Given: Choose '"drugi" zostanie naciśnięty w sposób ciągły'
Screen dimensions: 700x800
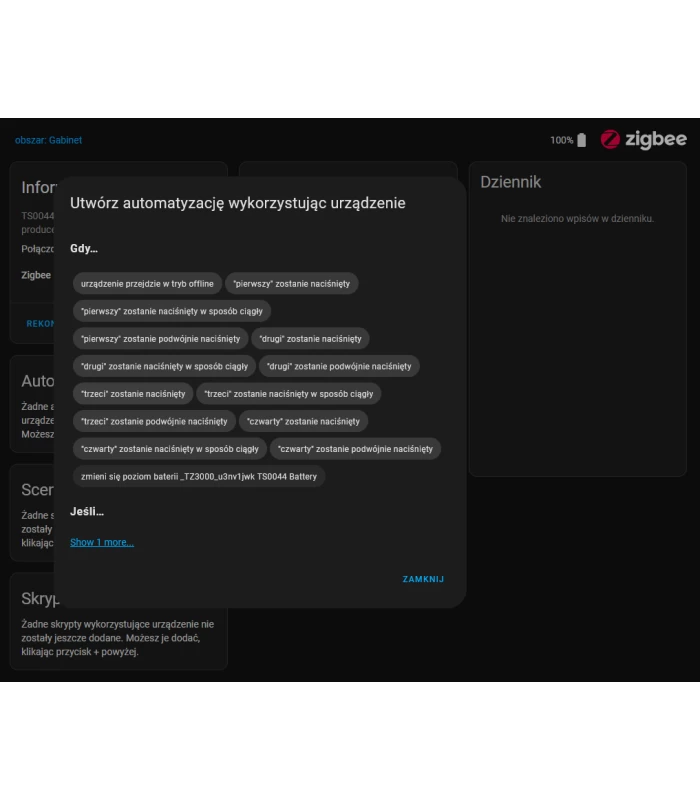Looking at the screenshot, I should 164,366.
